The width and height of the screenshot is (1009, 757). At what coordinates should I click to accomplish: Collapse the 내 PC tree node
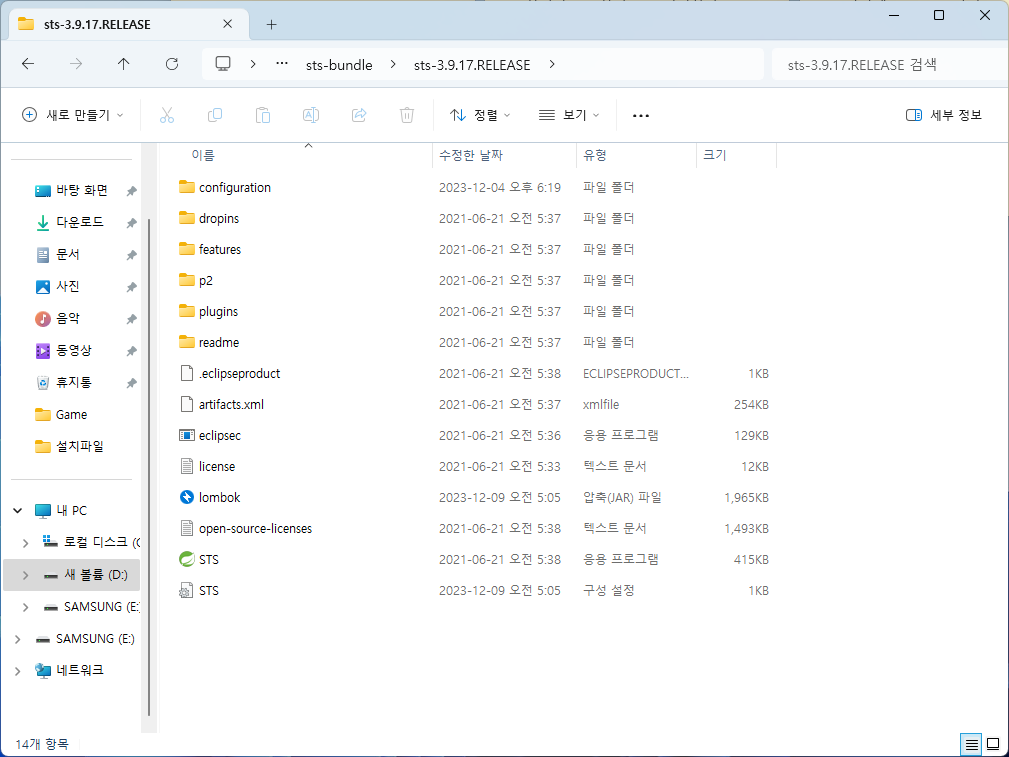(x=17, y=510)
